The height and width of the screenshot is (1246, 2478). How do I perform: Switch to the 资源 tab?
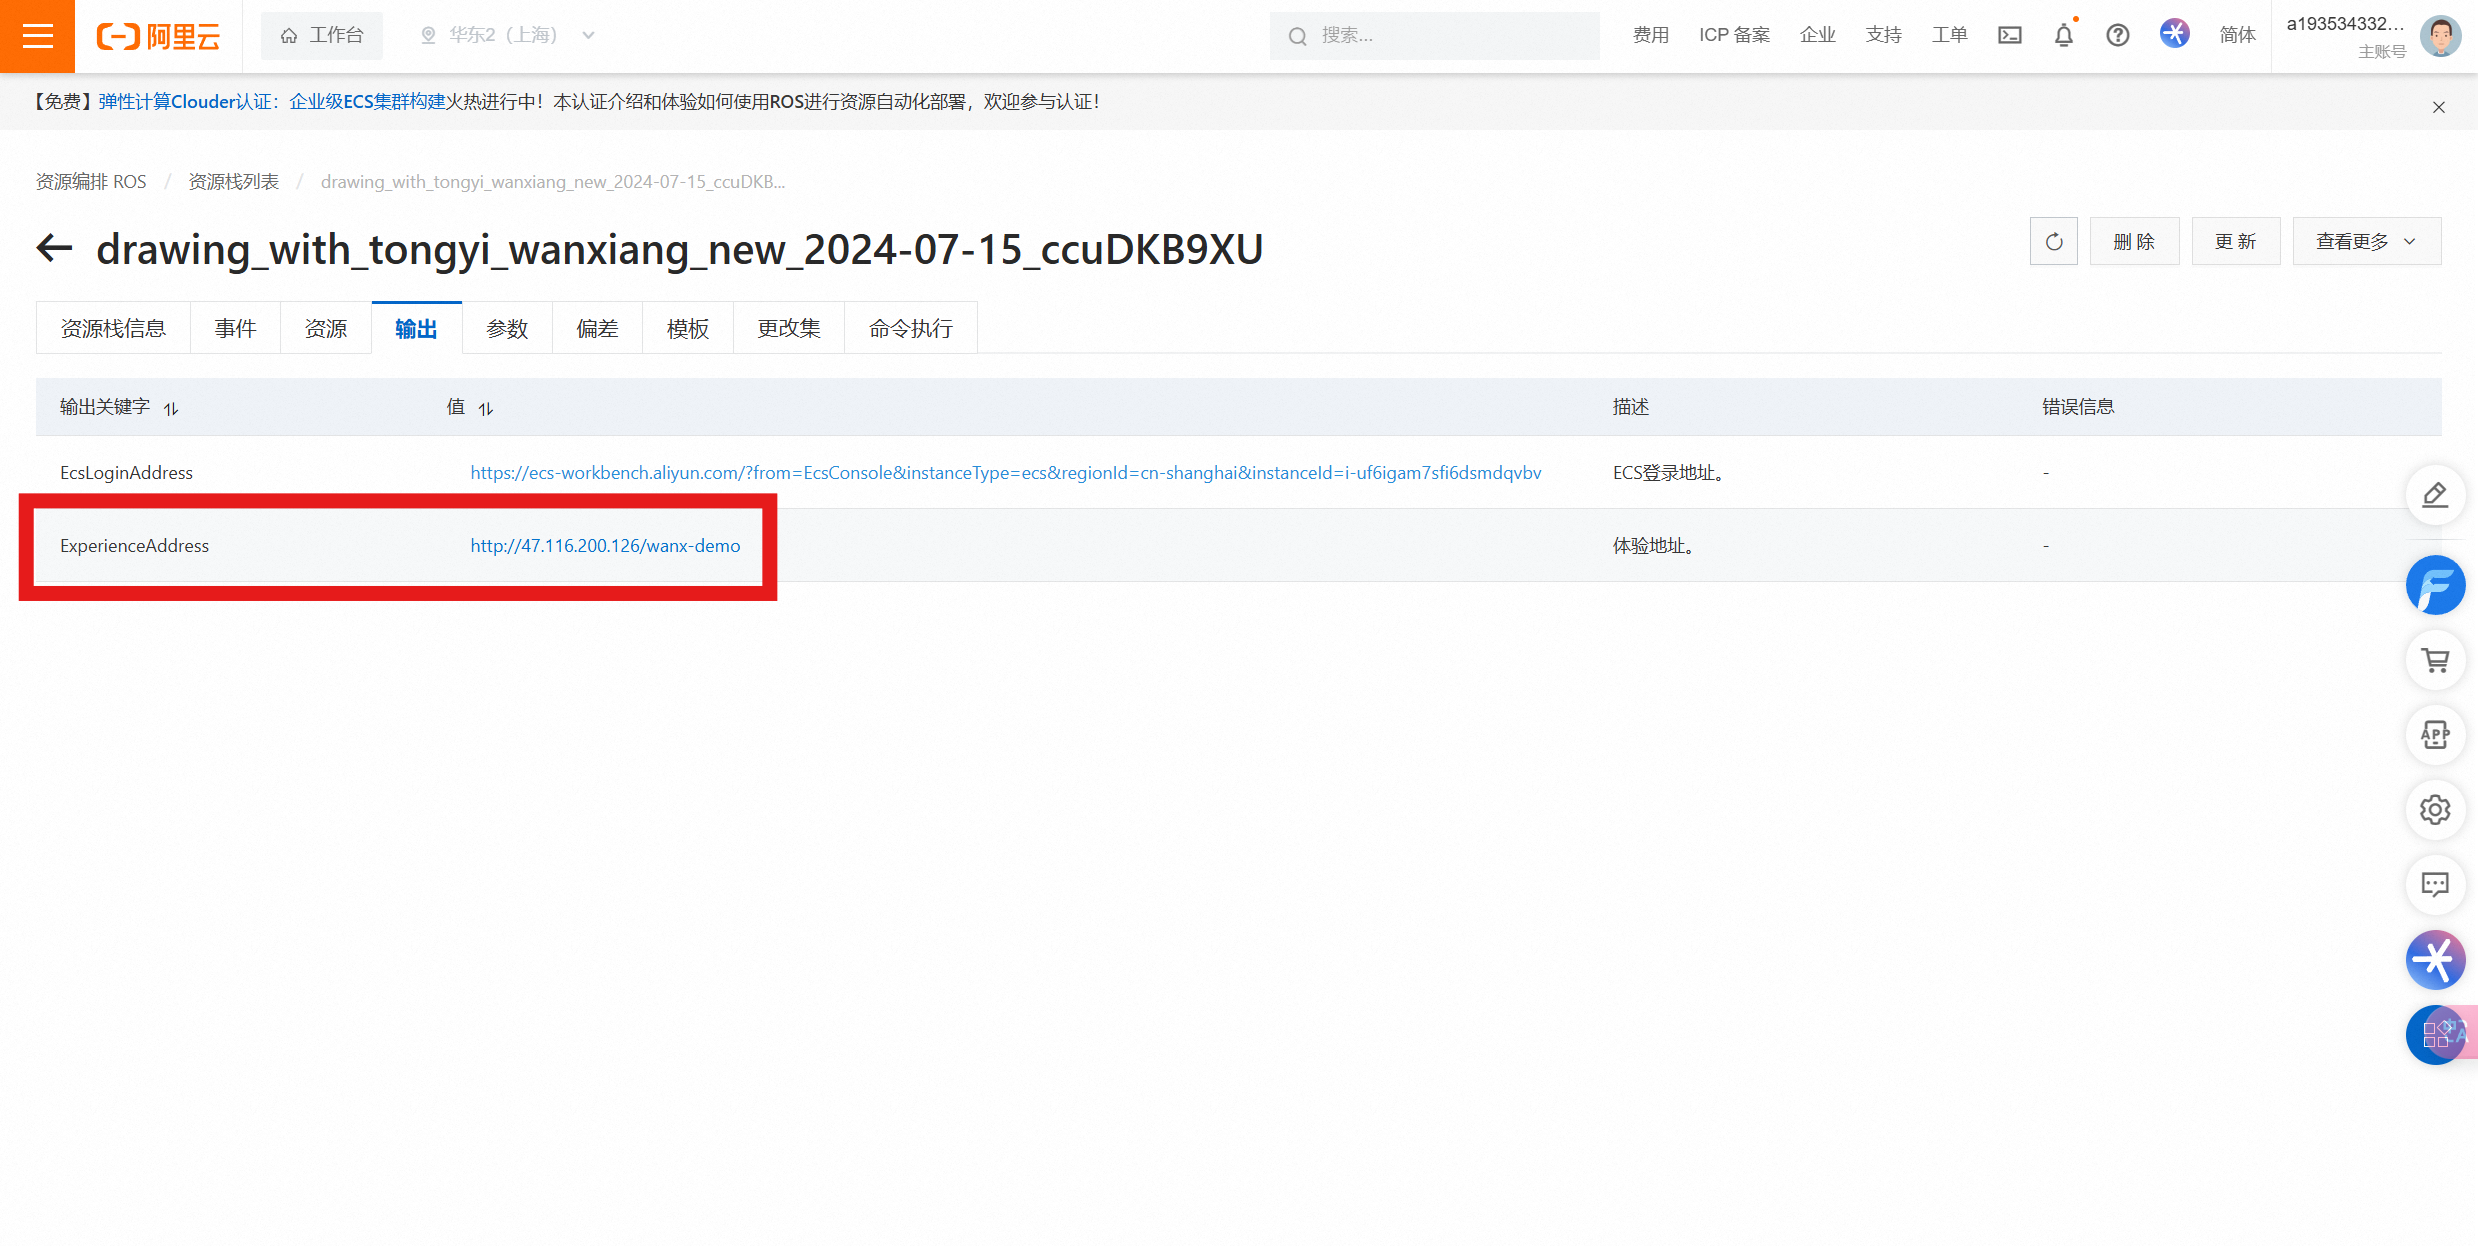(326, 329)
